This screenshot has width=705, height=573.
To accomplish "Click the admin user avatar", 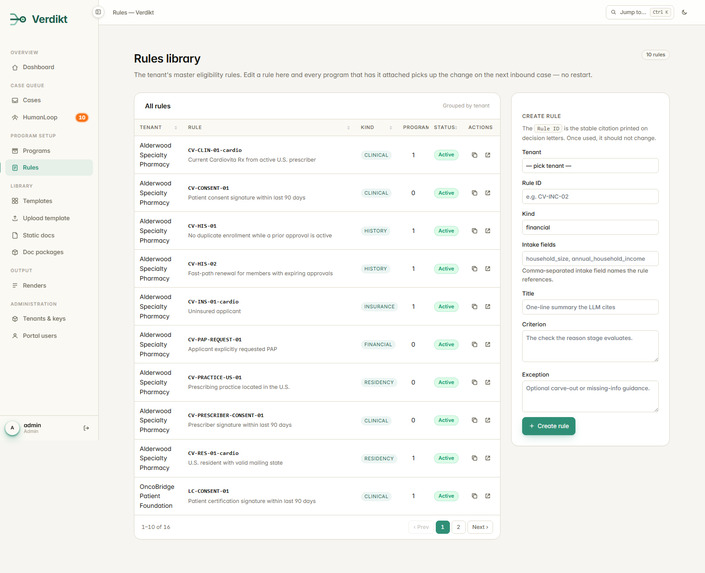I will coord(13,428).
